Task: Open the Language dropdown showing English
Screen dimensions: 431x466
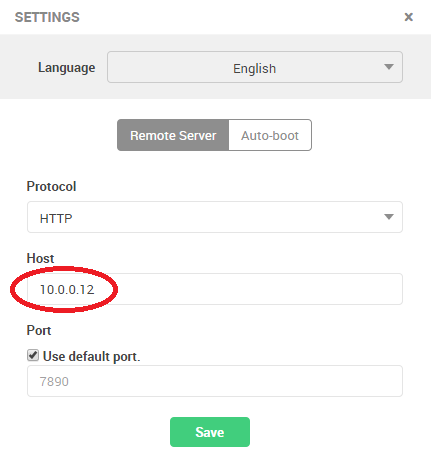Action: 255,67
